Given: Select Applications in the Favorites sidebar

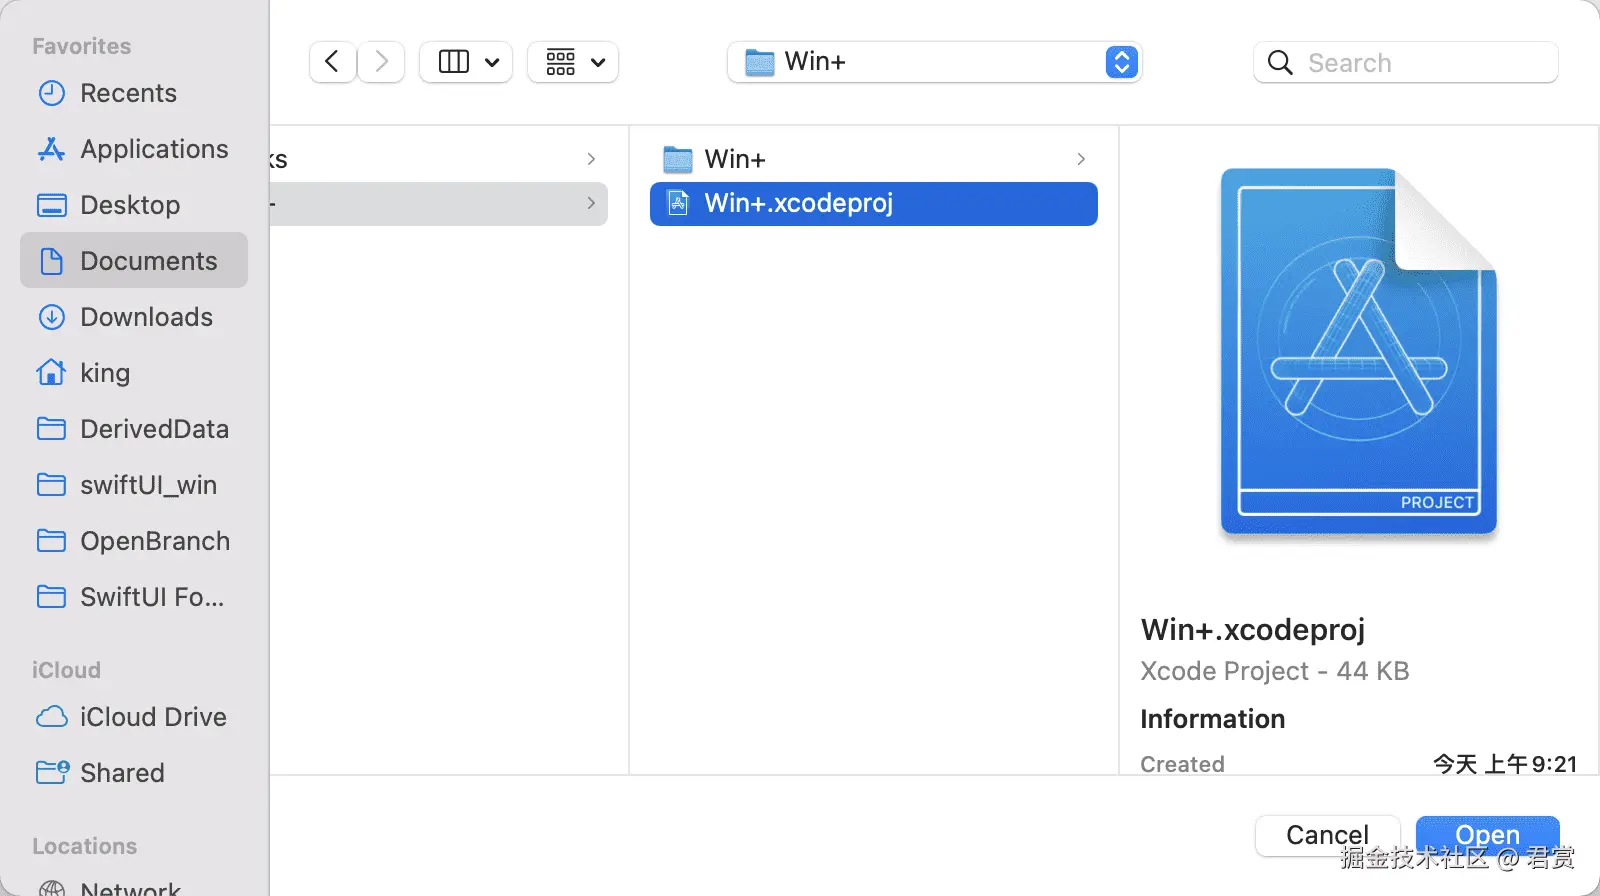Looking at the screenshot, I should tap(133, 149).
